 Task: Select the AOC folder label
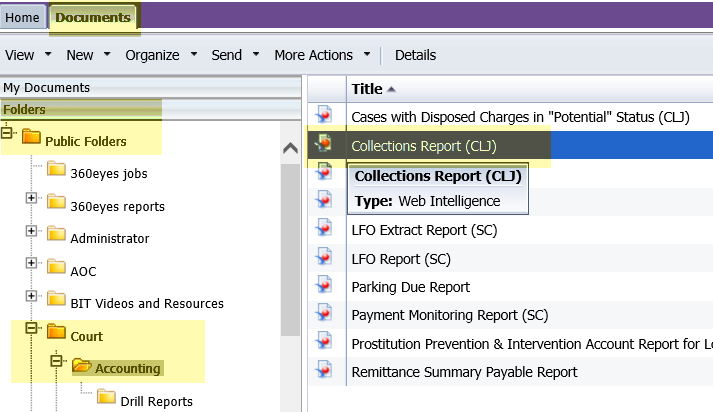click(x=83, y=271)
